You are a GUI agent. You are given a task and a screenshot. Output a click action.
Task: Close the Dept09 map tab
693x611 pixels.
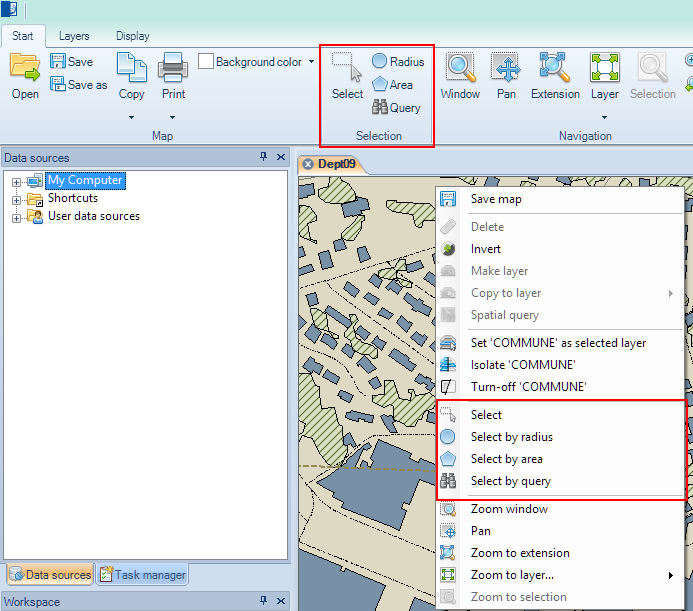pyautogui.click(x=308, y=164)
